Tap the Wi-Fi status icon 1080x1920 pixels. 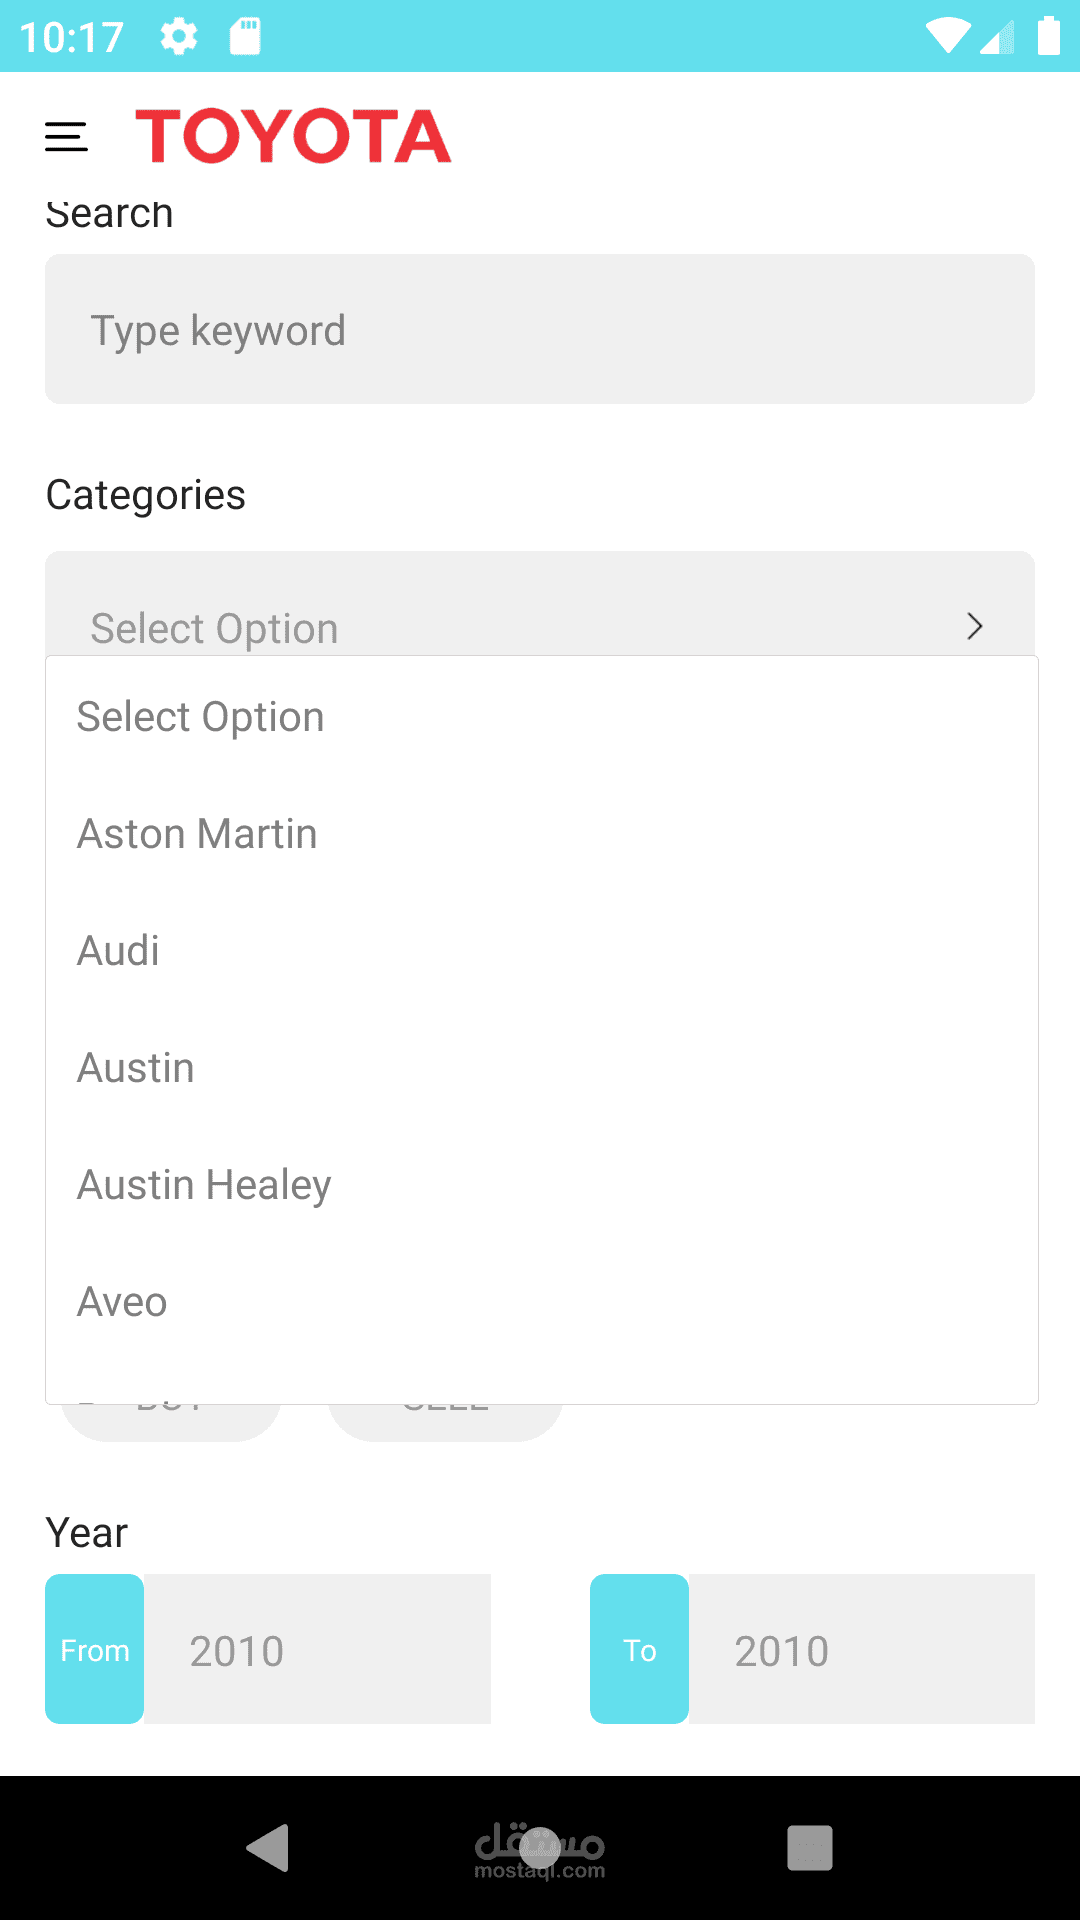click(947, 36)
